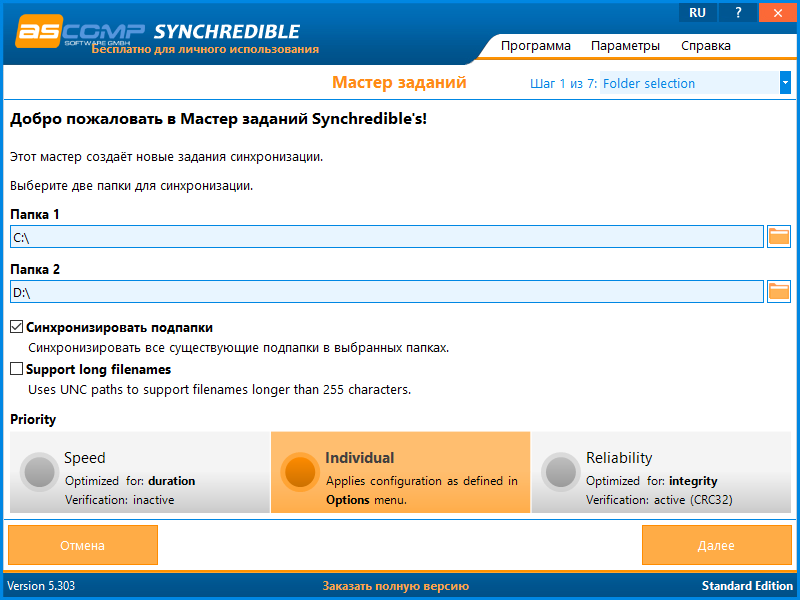Select the Speed priority option
This screenshot has width=800, height=600.
click(140, 472)
